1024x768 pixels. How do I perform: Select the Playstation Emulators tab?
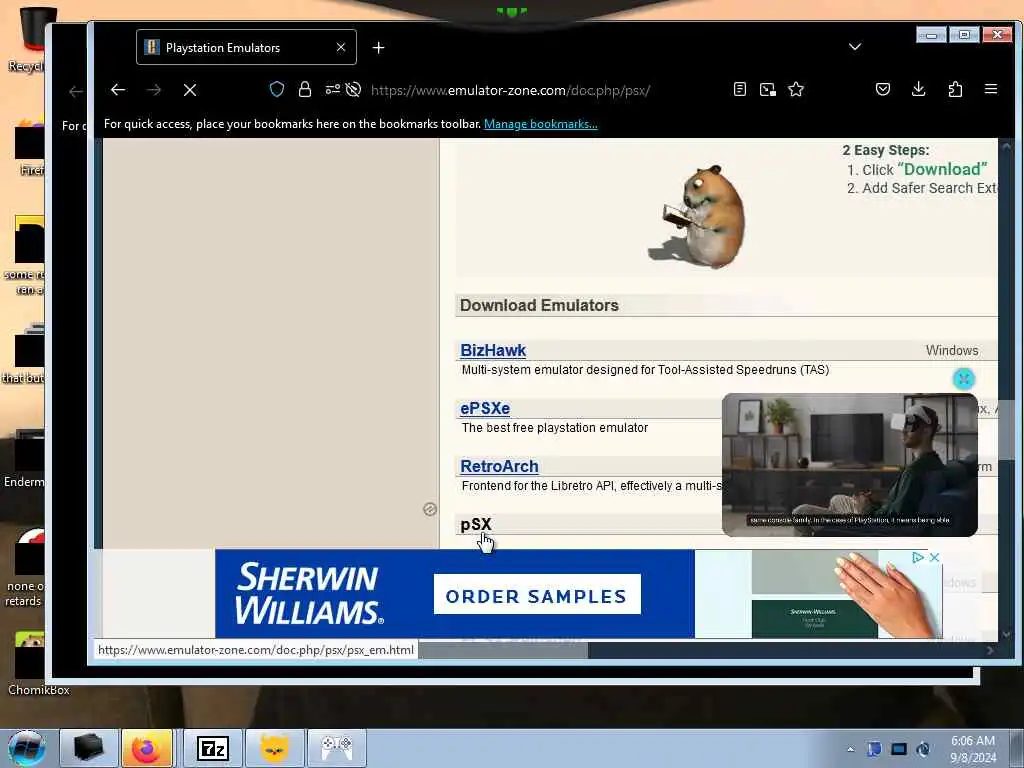(246, 47)
